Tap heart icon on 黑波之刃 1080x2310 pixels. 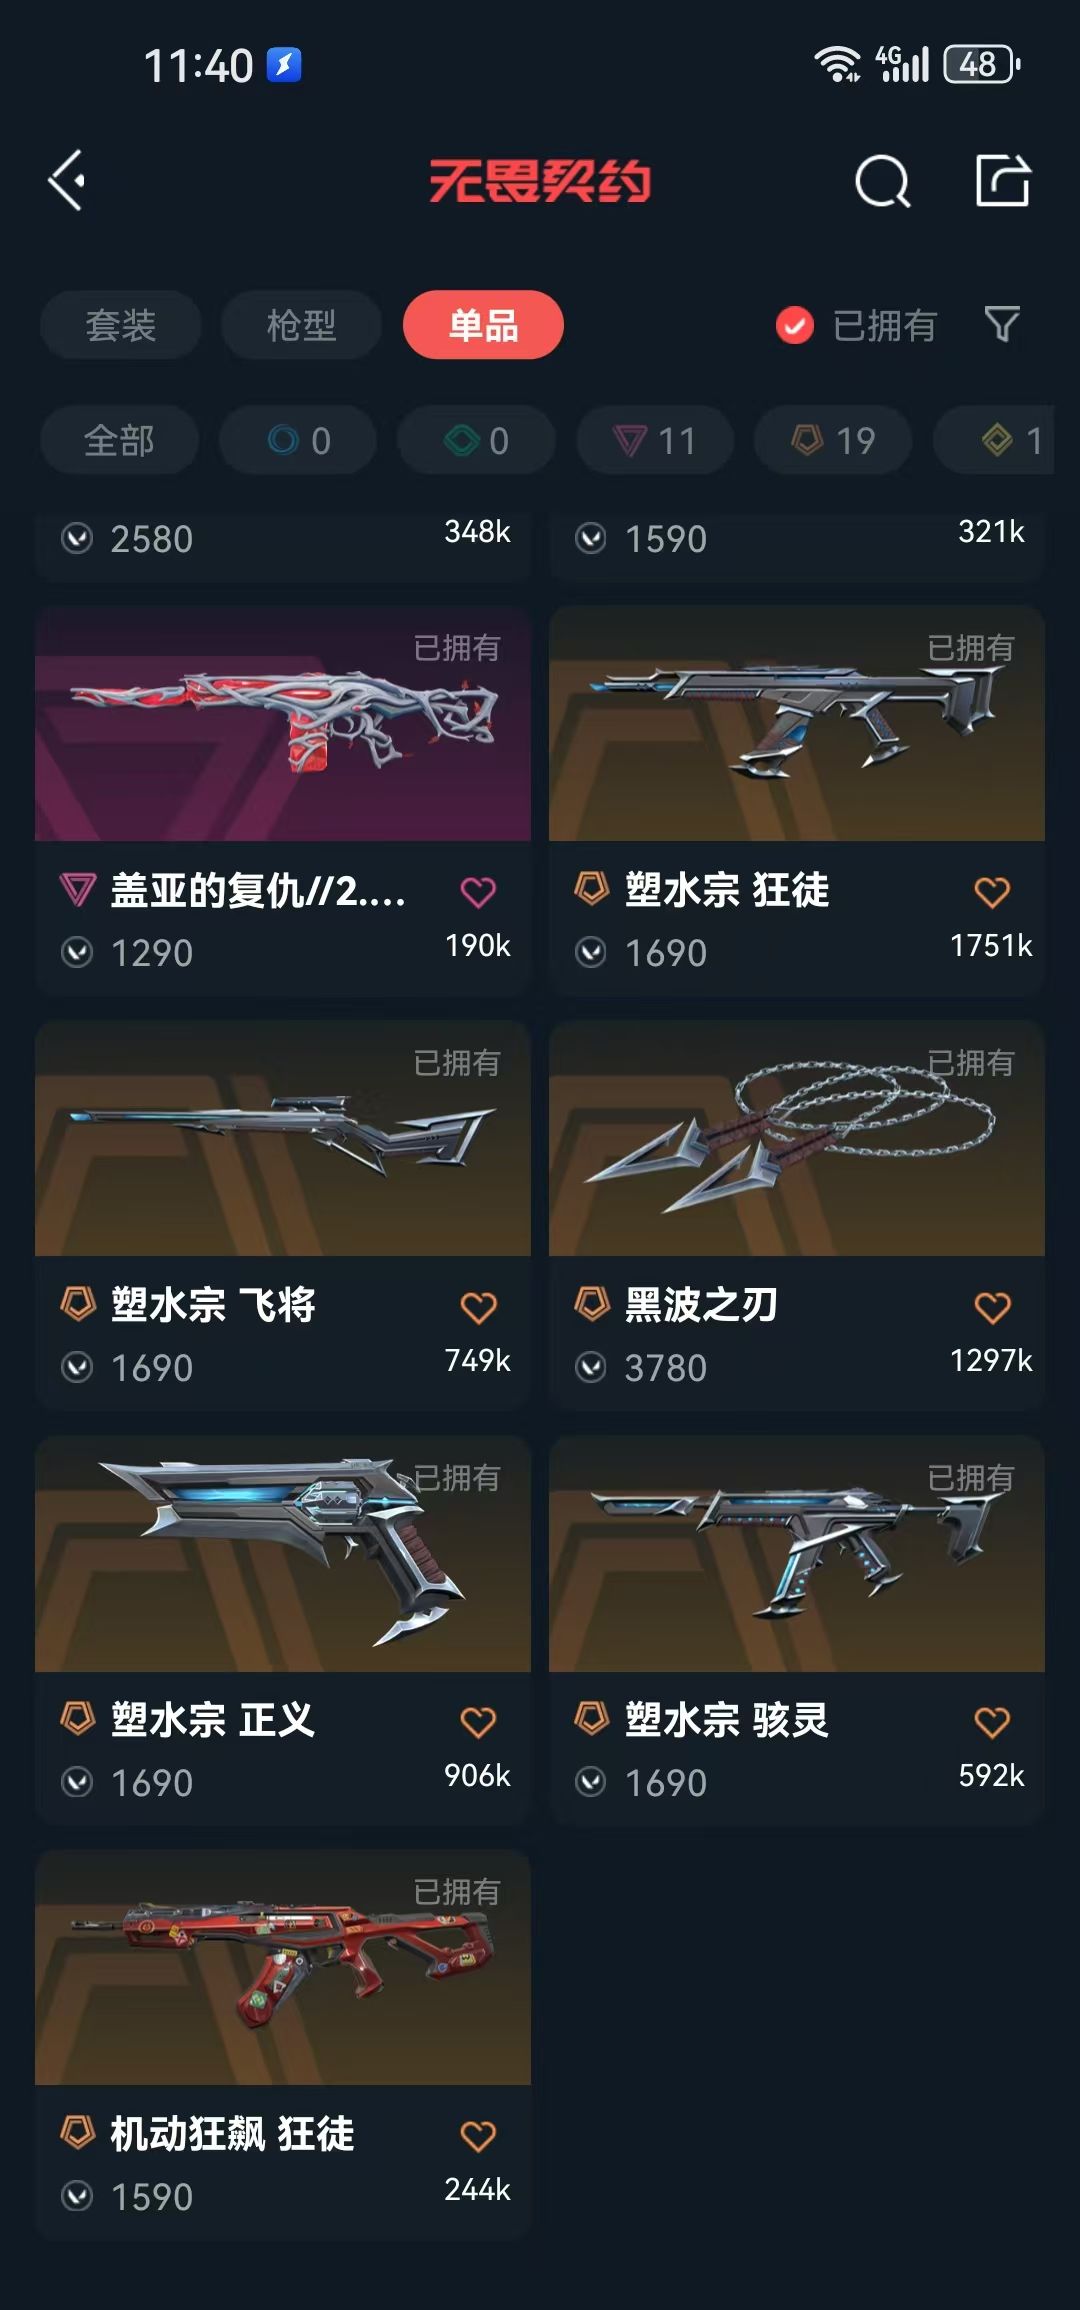click(992, 1306)
